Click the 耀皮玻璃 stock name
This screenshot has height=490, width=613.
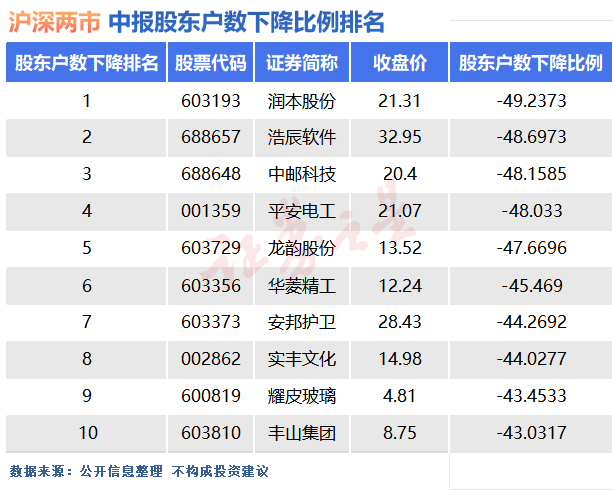[302, 396]
